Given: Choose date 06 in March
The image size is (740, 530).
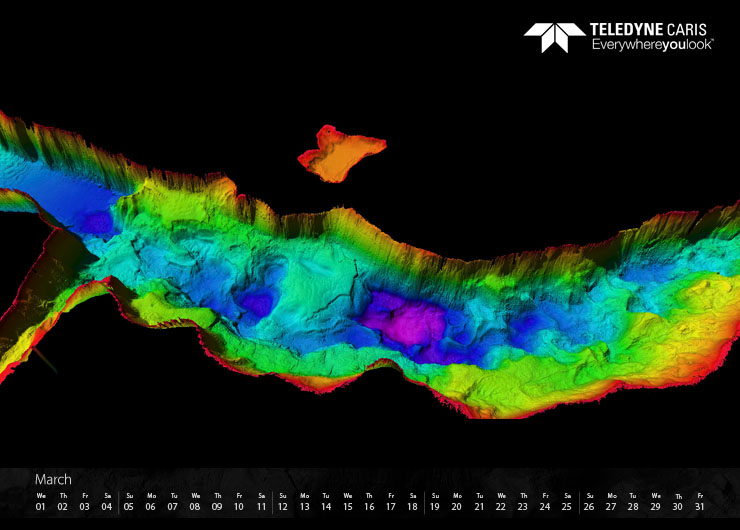Looking at the screenshot, I should coord(151,506).
